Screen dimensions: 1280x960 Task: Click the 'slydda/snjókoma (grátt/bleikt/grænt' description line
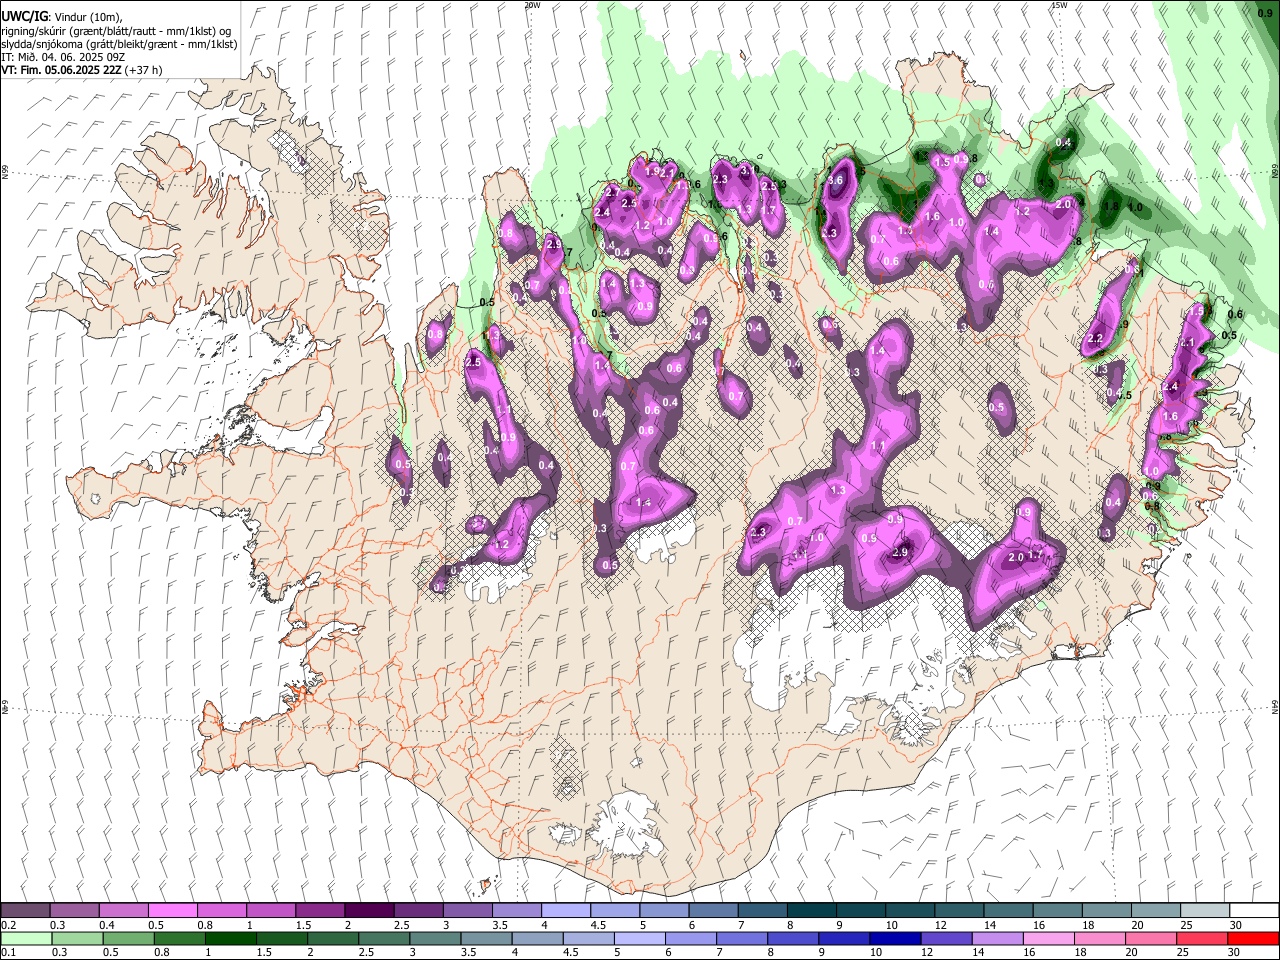point(119,44)
